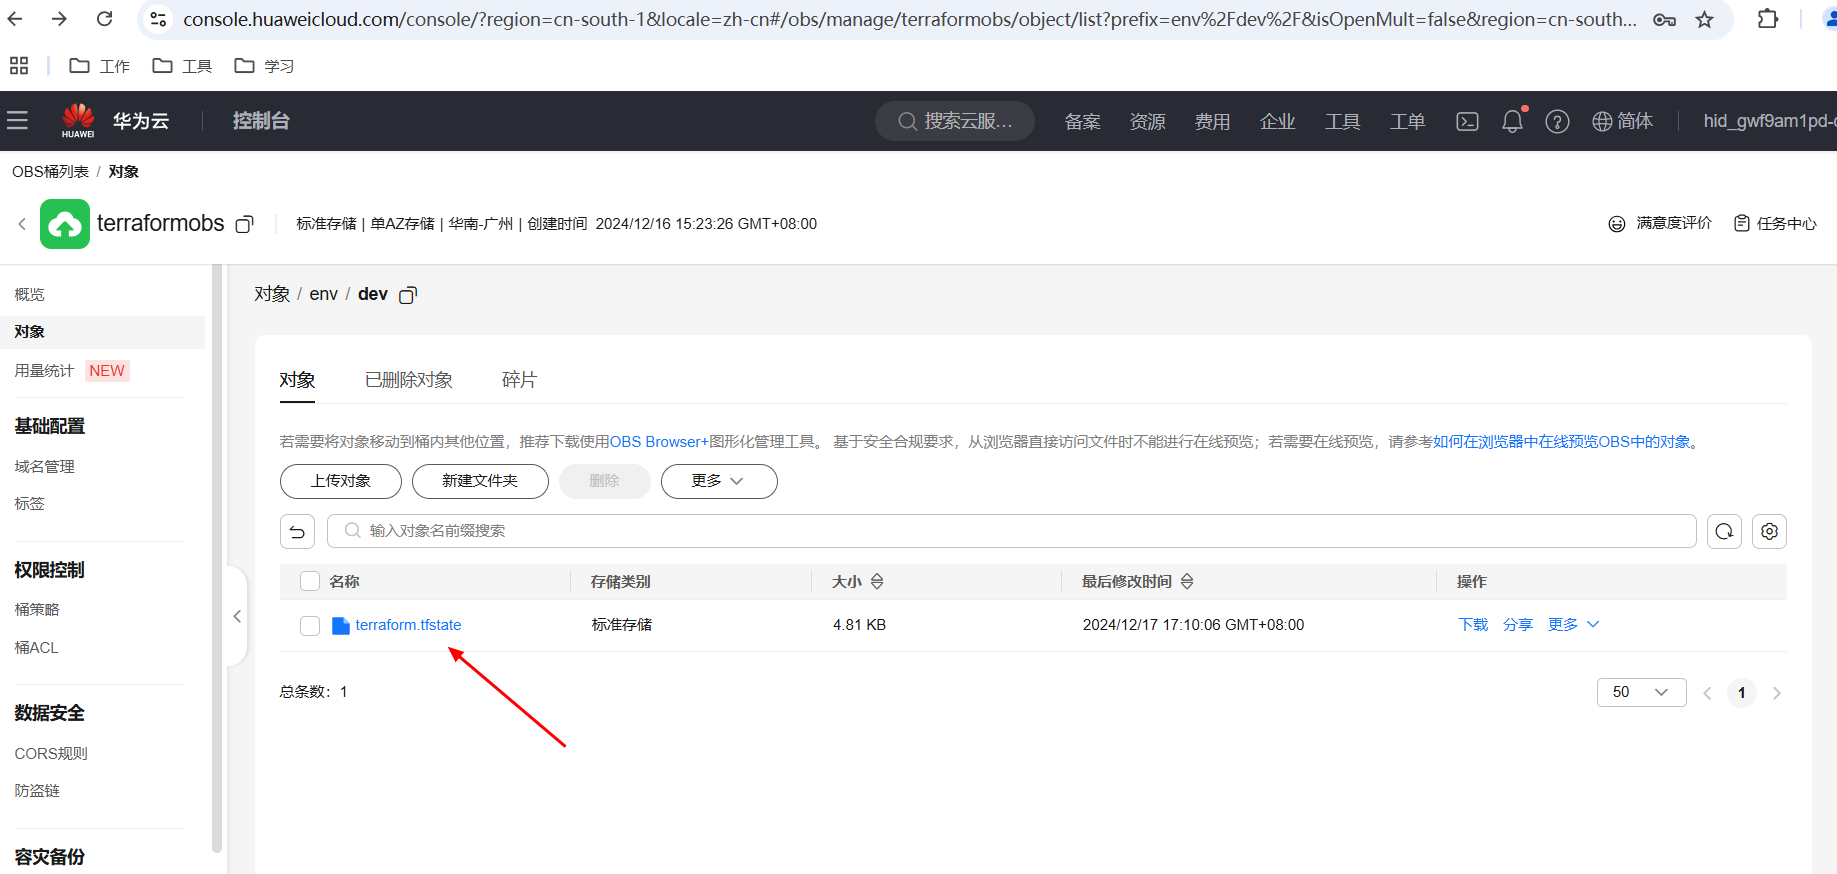Open 标签 in the sidebar

pos(30,503)
